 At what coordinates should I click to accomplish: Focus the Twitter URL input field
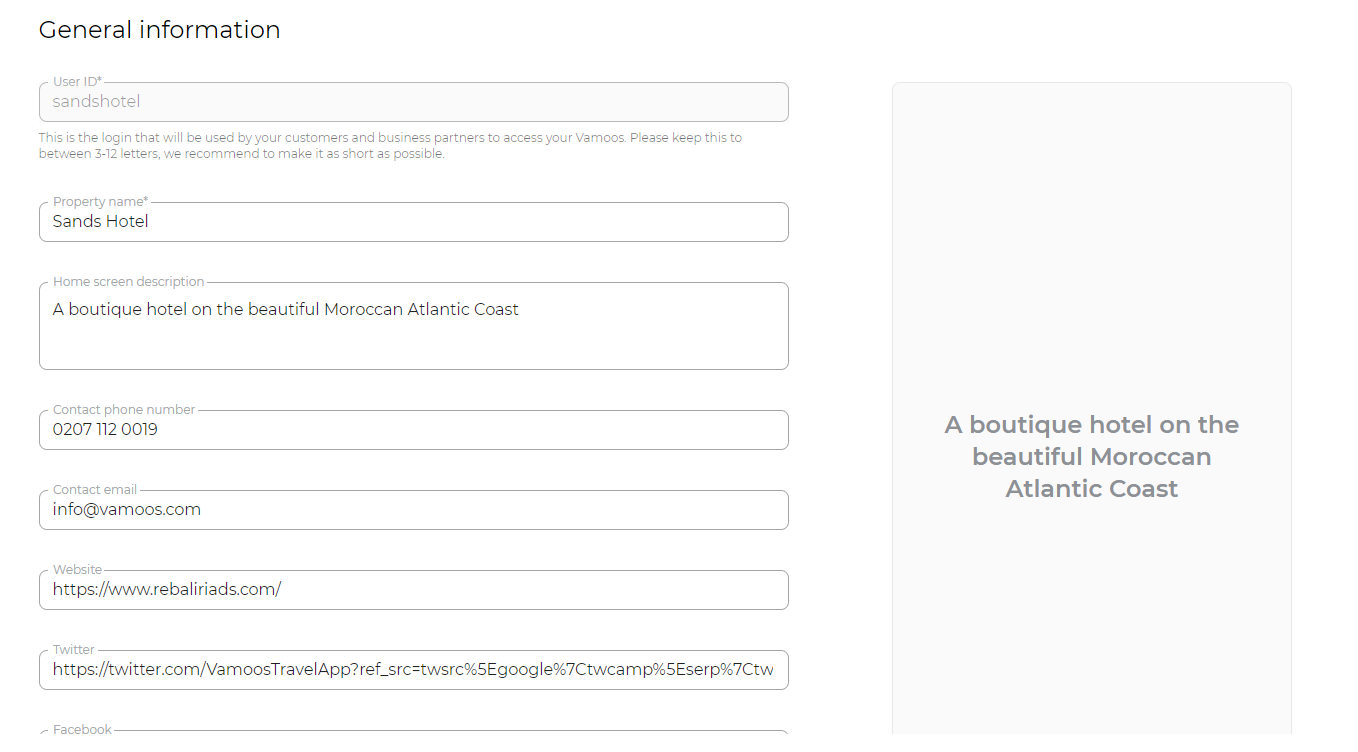coord(413,670)
